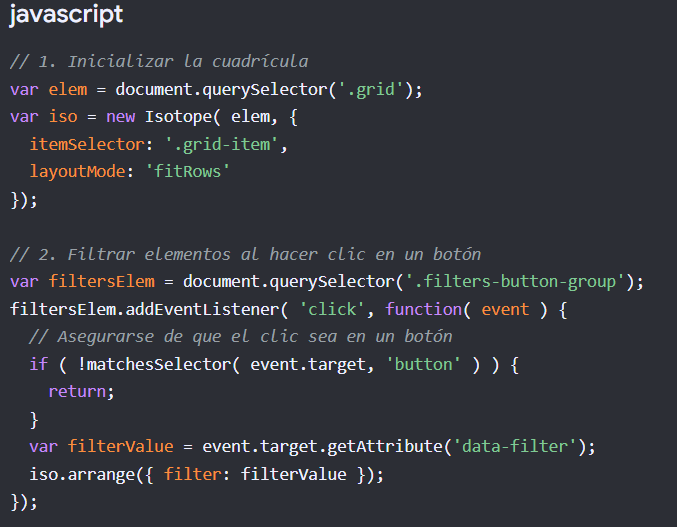The image size is (677, 527).
Task: Click the '.filters-button-group' string
Action: 515,281
